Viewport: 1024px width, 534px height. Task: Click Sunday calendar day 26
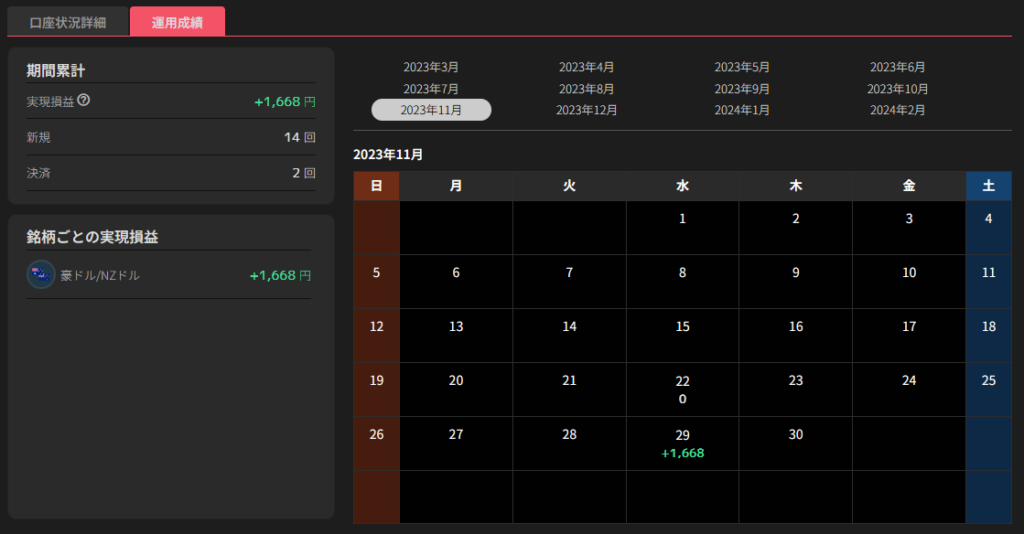click(376, 444)
